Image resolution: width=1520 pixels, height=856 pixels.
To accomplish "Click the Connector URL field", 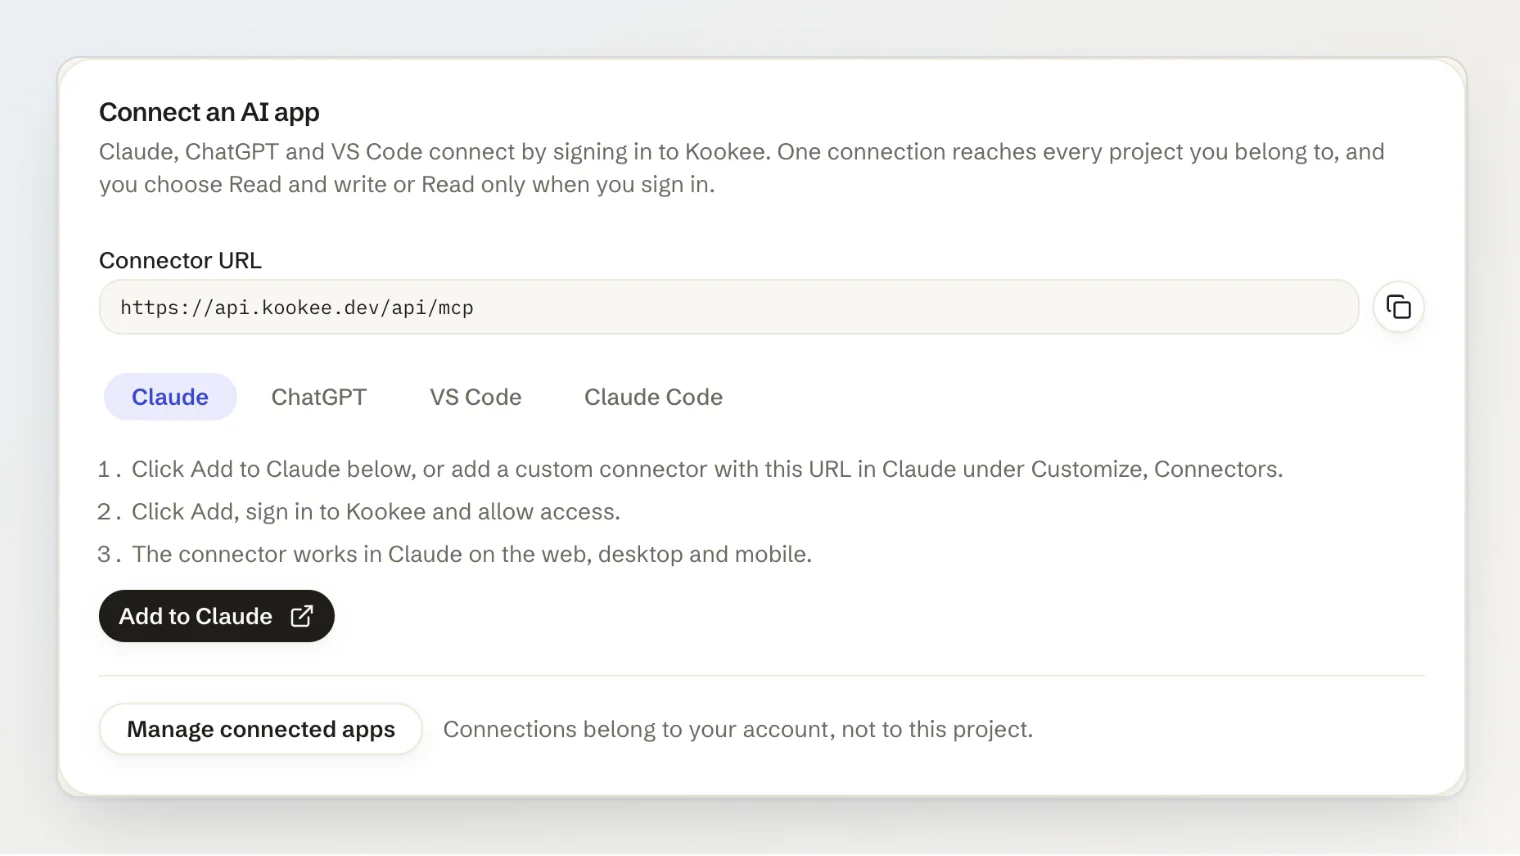I will click(x=729, y=307).
